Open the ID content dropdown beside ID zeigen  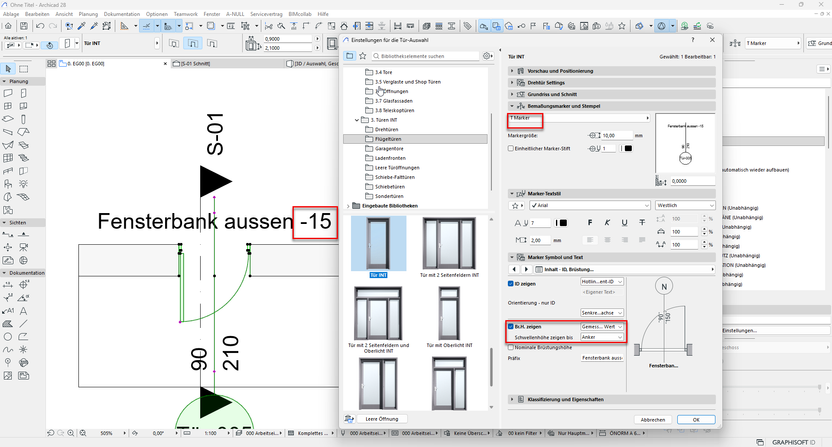coord(602,282)
